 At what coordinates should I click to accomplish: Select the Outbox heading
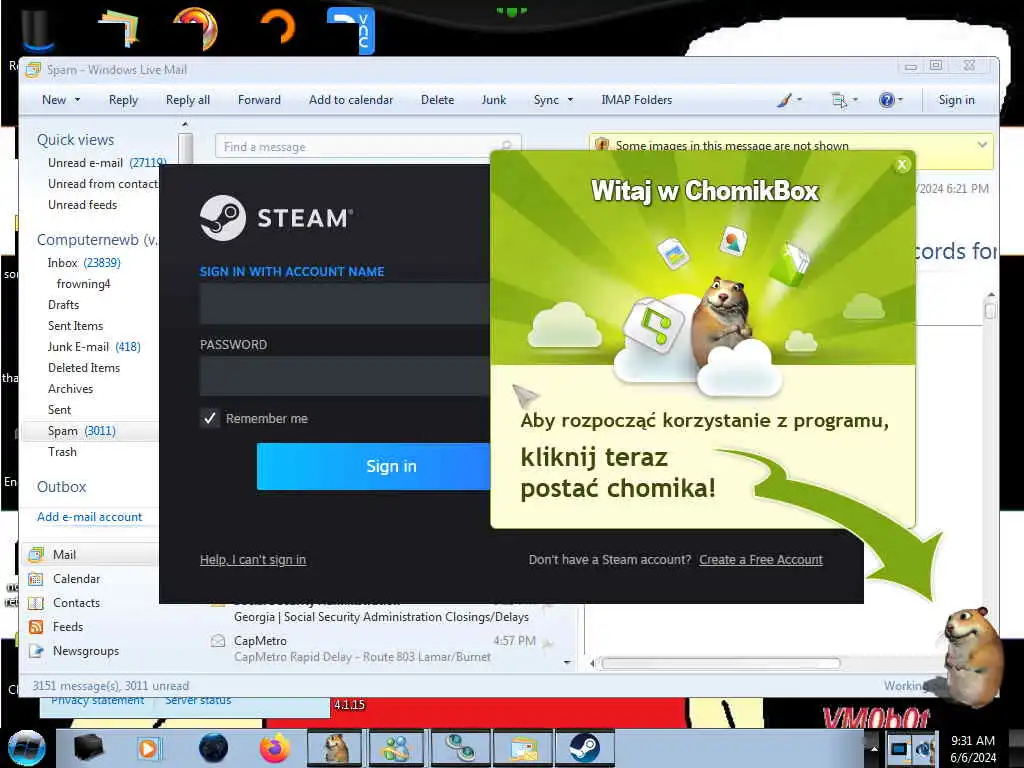[61, 487]
